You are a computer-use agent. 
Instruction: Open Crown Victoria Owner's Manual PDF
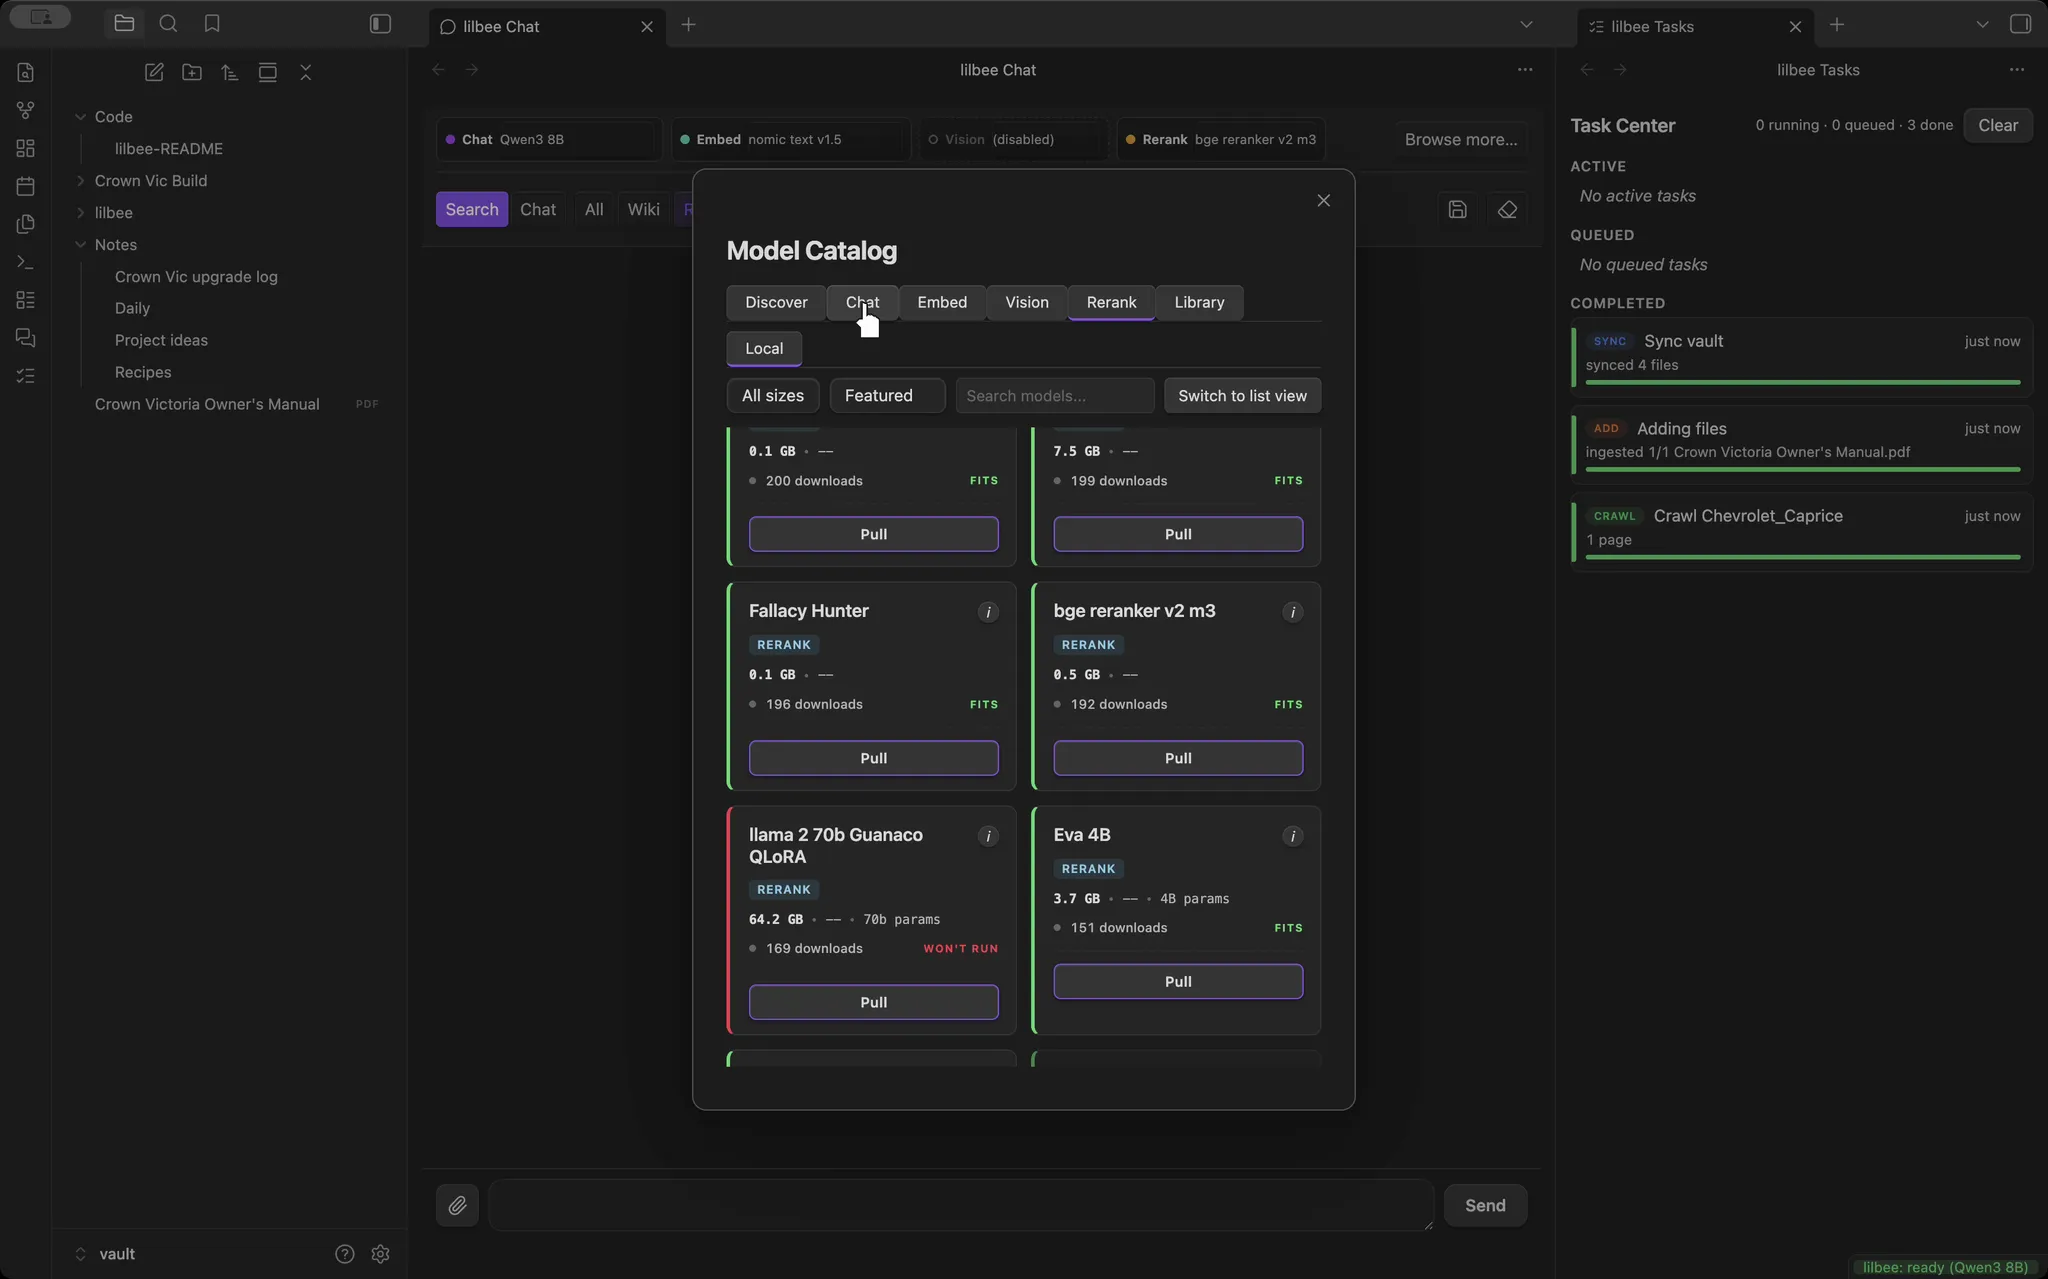(207, 404)
